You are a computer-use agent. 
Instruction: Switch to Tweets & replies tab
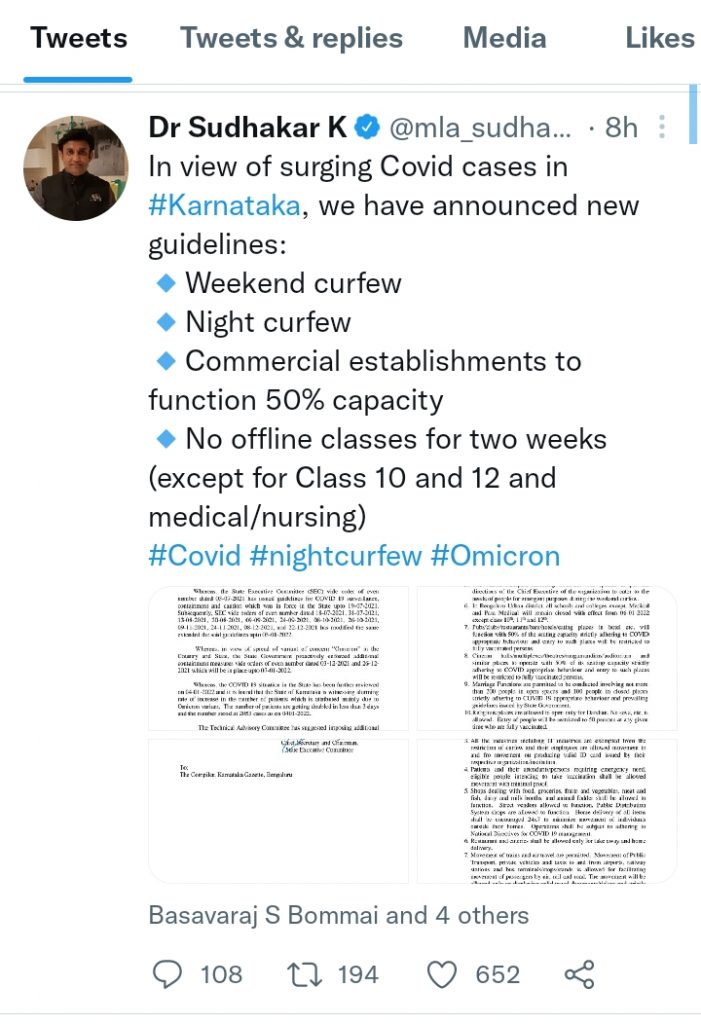tap(291, 39)
